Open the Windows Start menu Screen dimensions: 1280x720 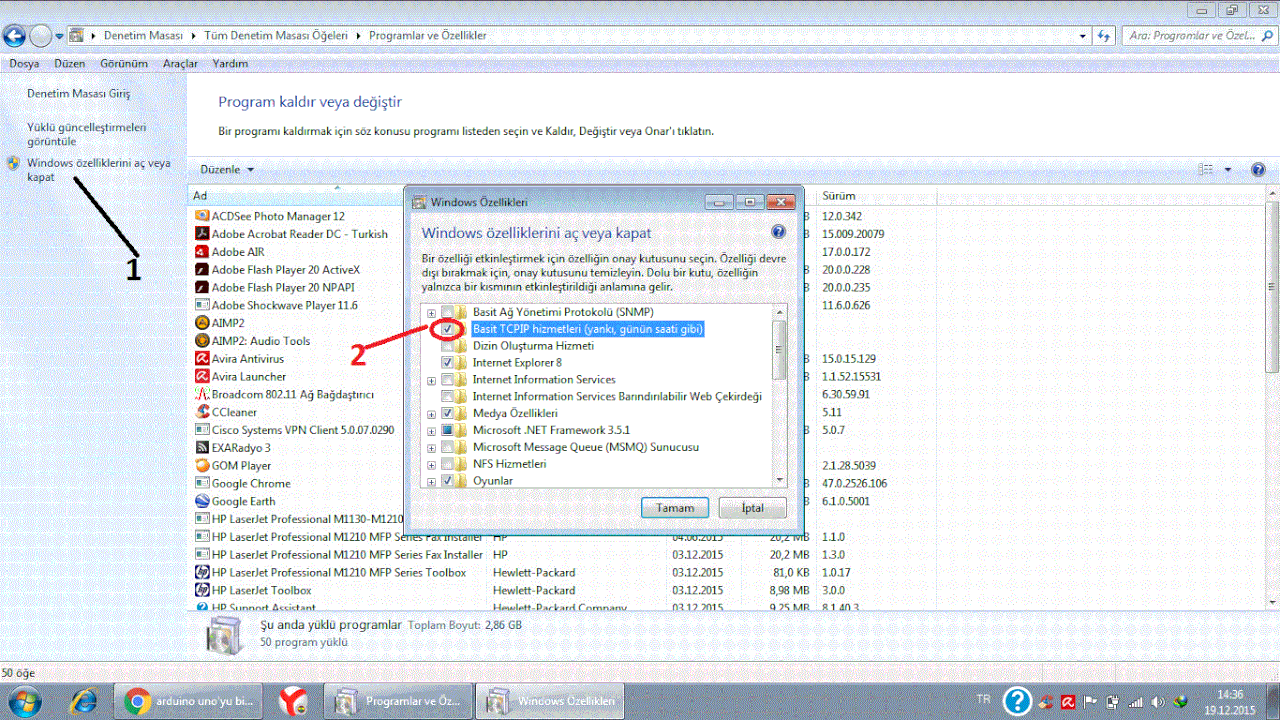(22, 701)
